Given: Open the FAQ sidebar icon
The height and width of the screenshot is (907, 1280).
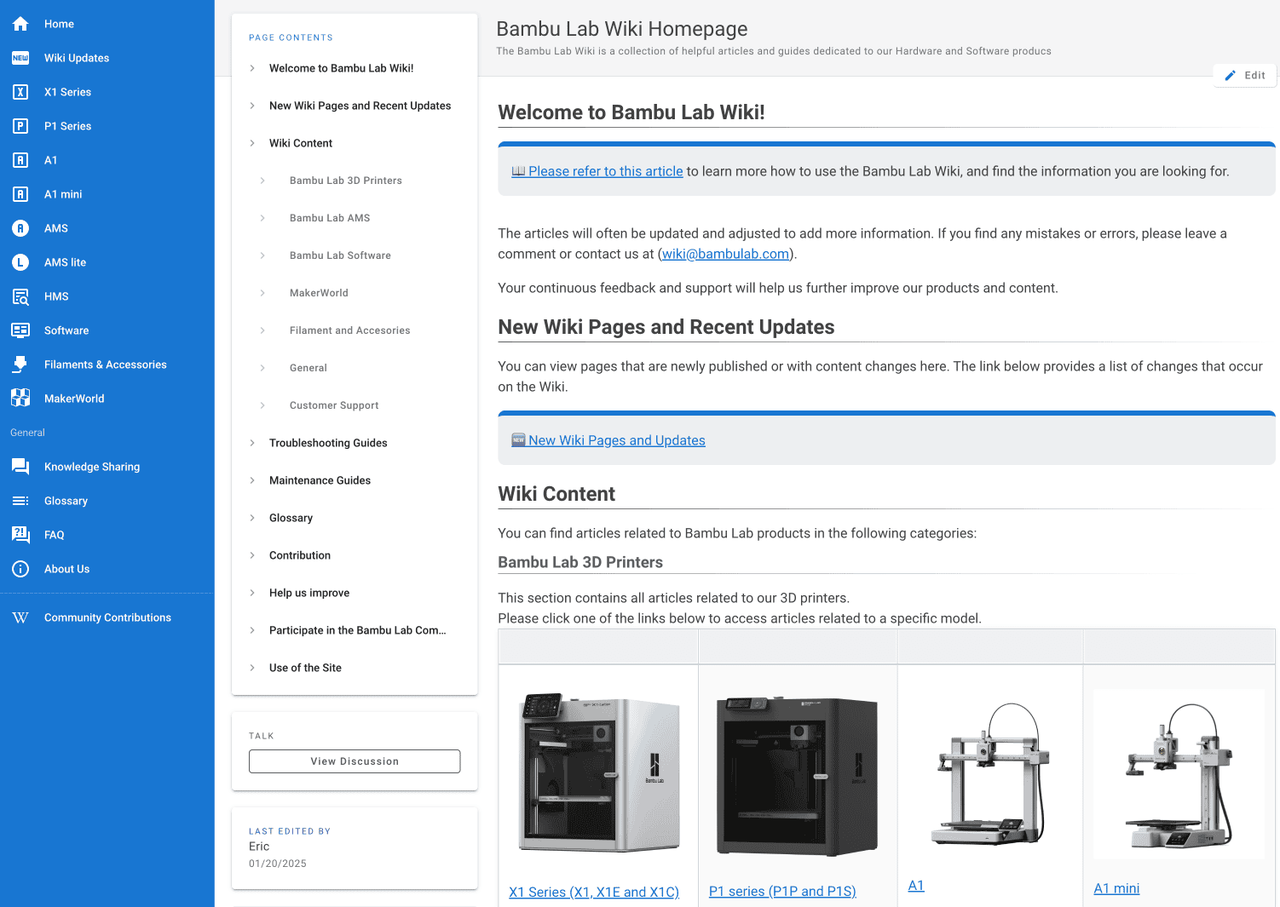Looking at the screenshot, I should click(x=20, y=535).
